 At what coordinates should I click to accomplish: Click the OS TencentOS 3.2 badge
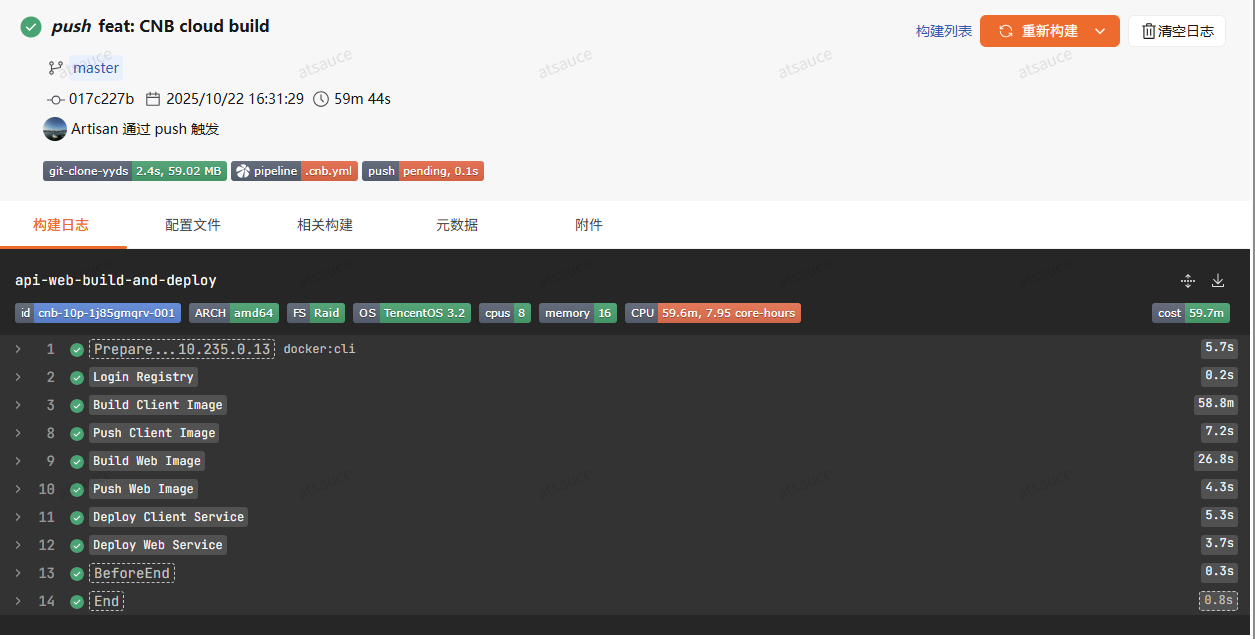pyautogui.click(x=412, y=313)
